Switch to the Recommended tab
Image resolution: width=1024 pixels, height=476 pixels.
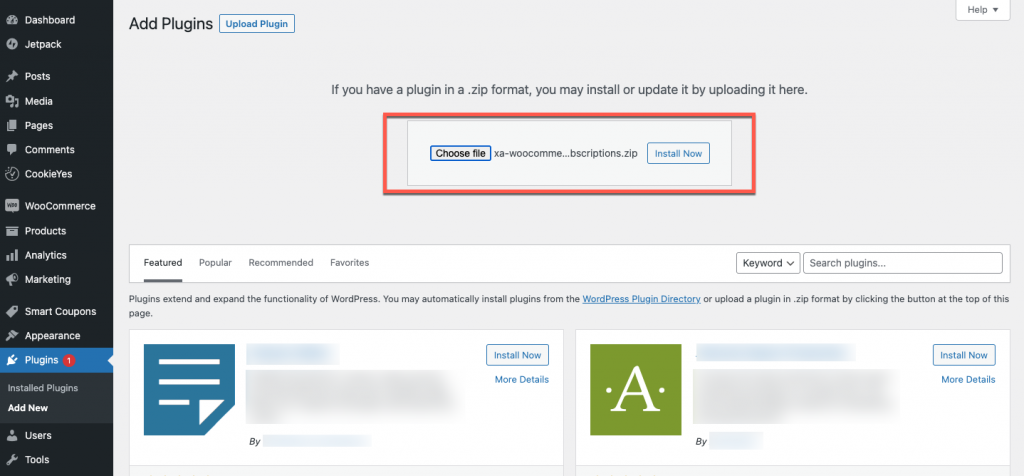tap(281, 262)
